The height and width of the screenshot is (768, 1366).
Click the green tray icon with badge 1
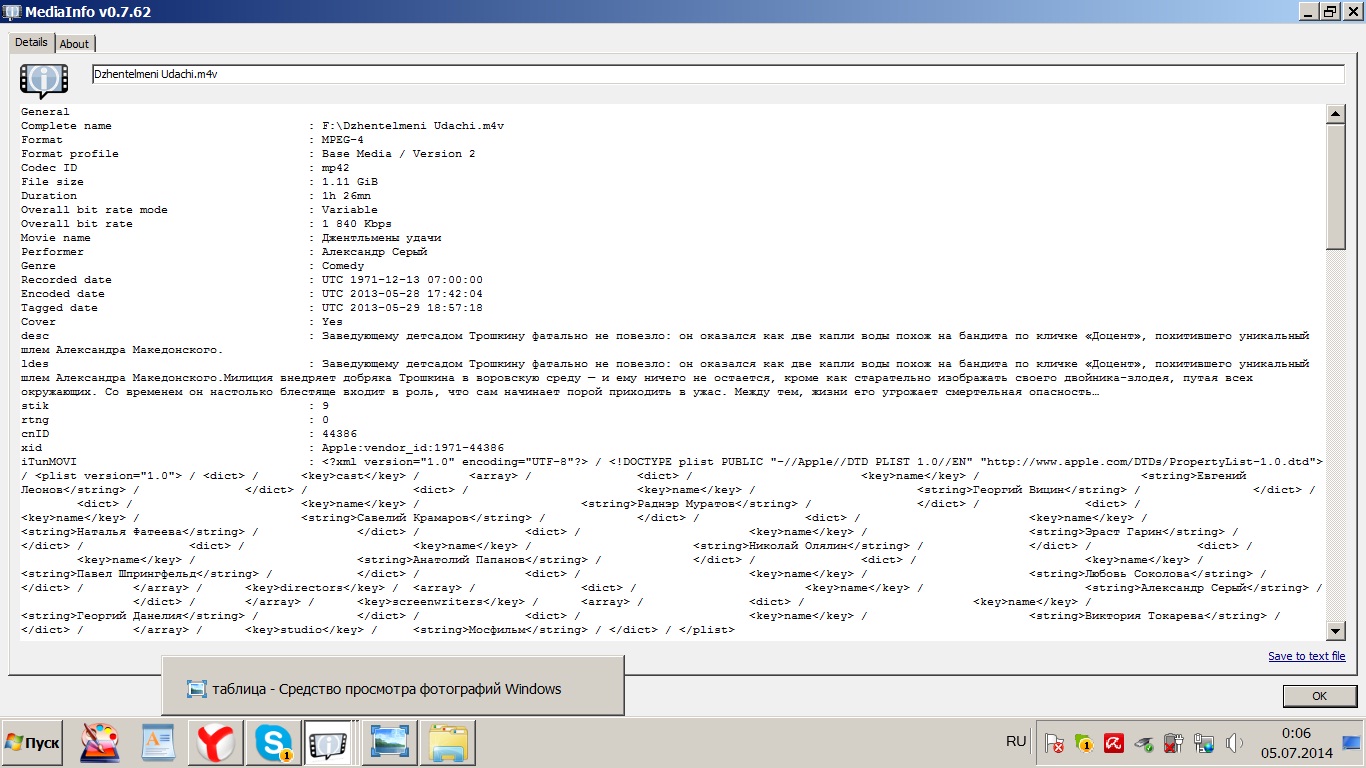1084,743
